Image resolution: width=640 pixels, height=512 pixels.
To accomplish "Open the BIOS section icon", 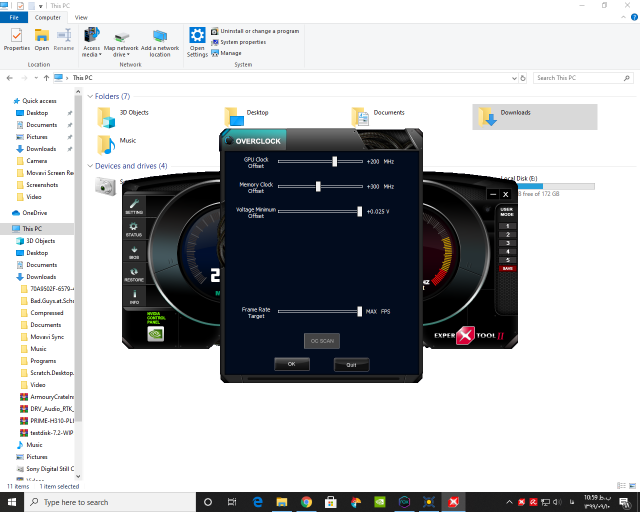I will click(x=134, y=251).
